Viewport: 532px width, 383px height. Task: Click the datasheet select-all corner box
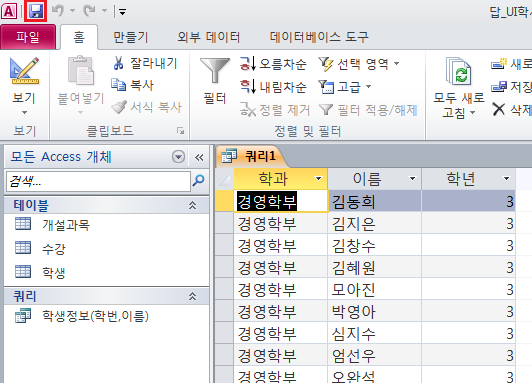click(225, 179)
